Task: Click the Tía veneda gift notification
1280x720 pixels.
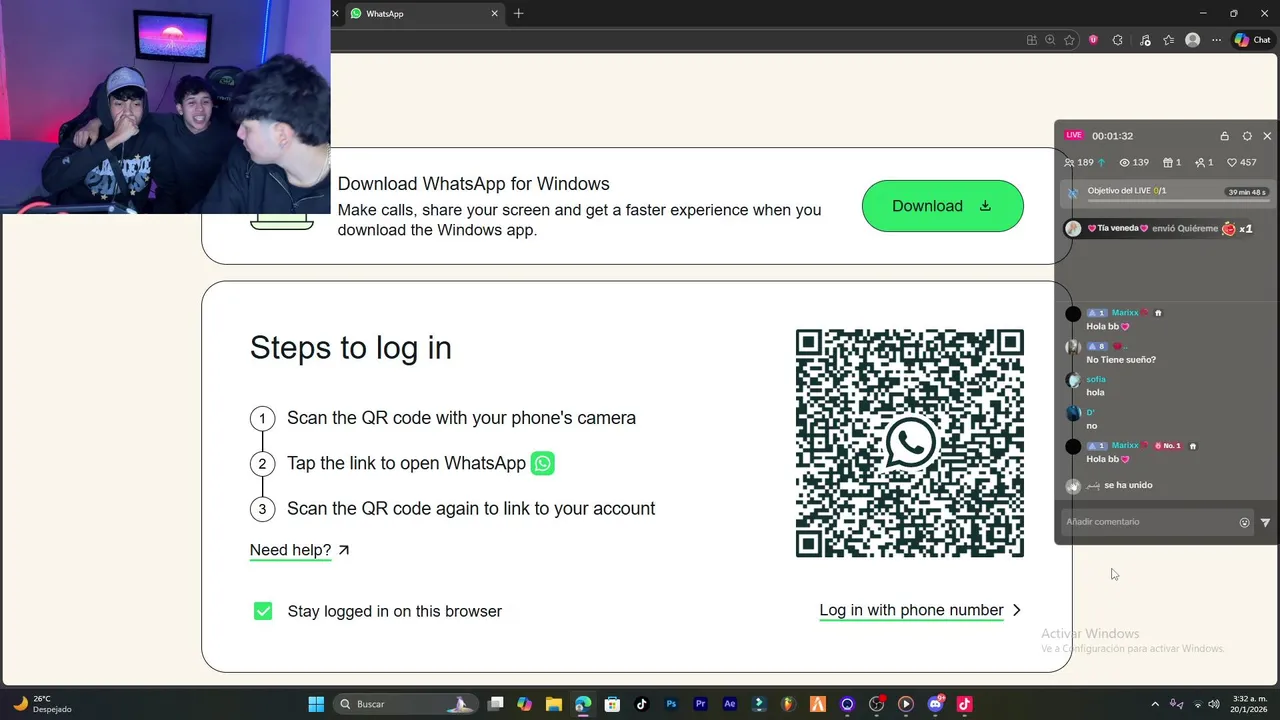Action: (1160, 229)
